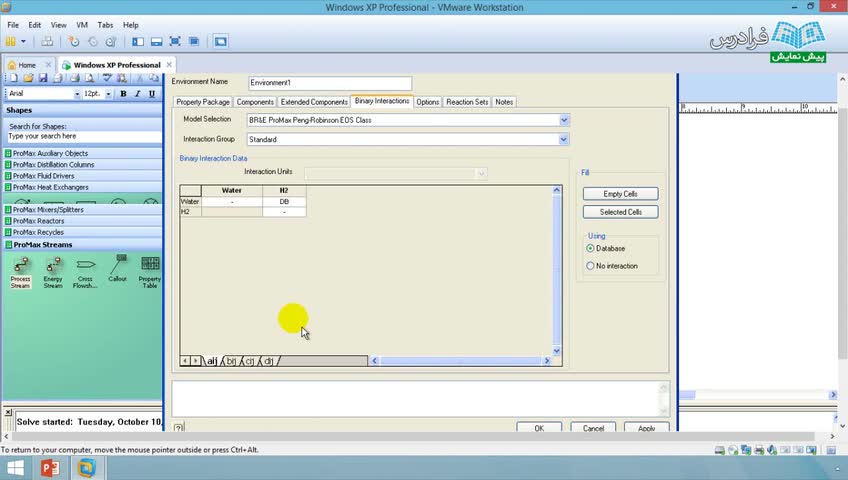Screen dimensions: 848x480
Task: Open the VMware Tabs menu
Action: coord(105,25)
